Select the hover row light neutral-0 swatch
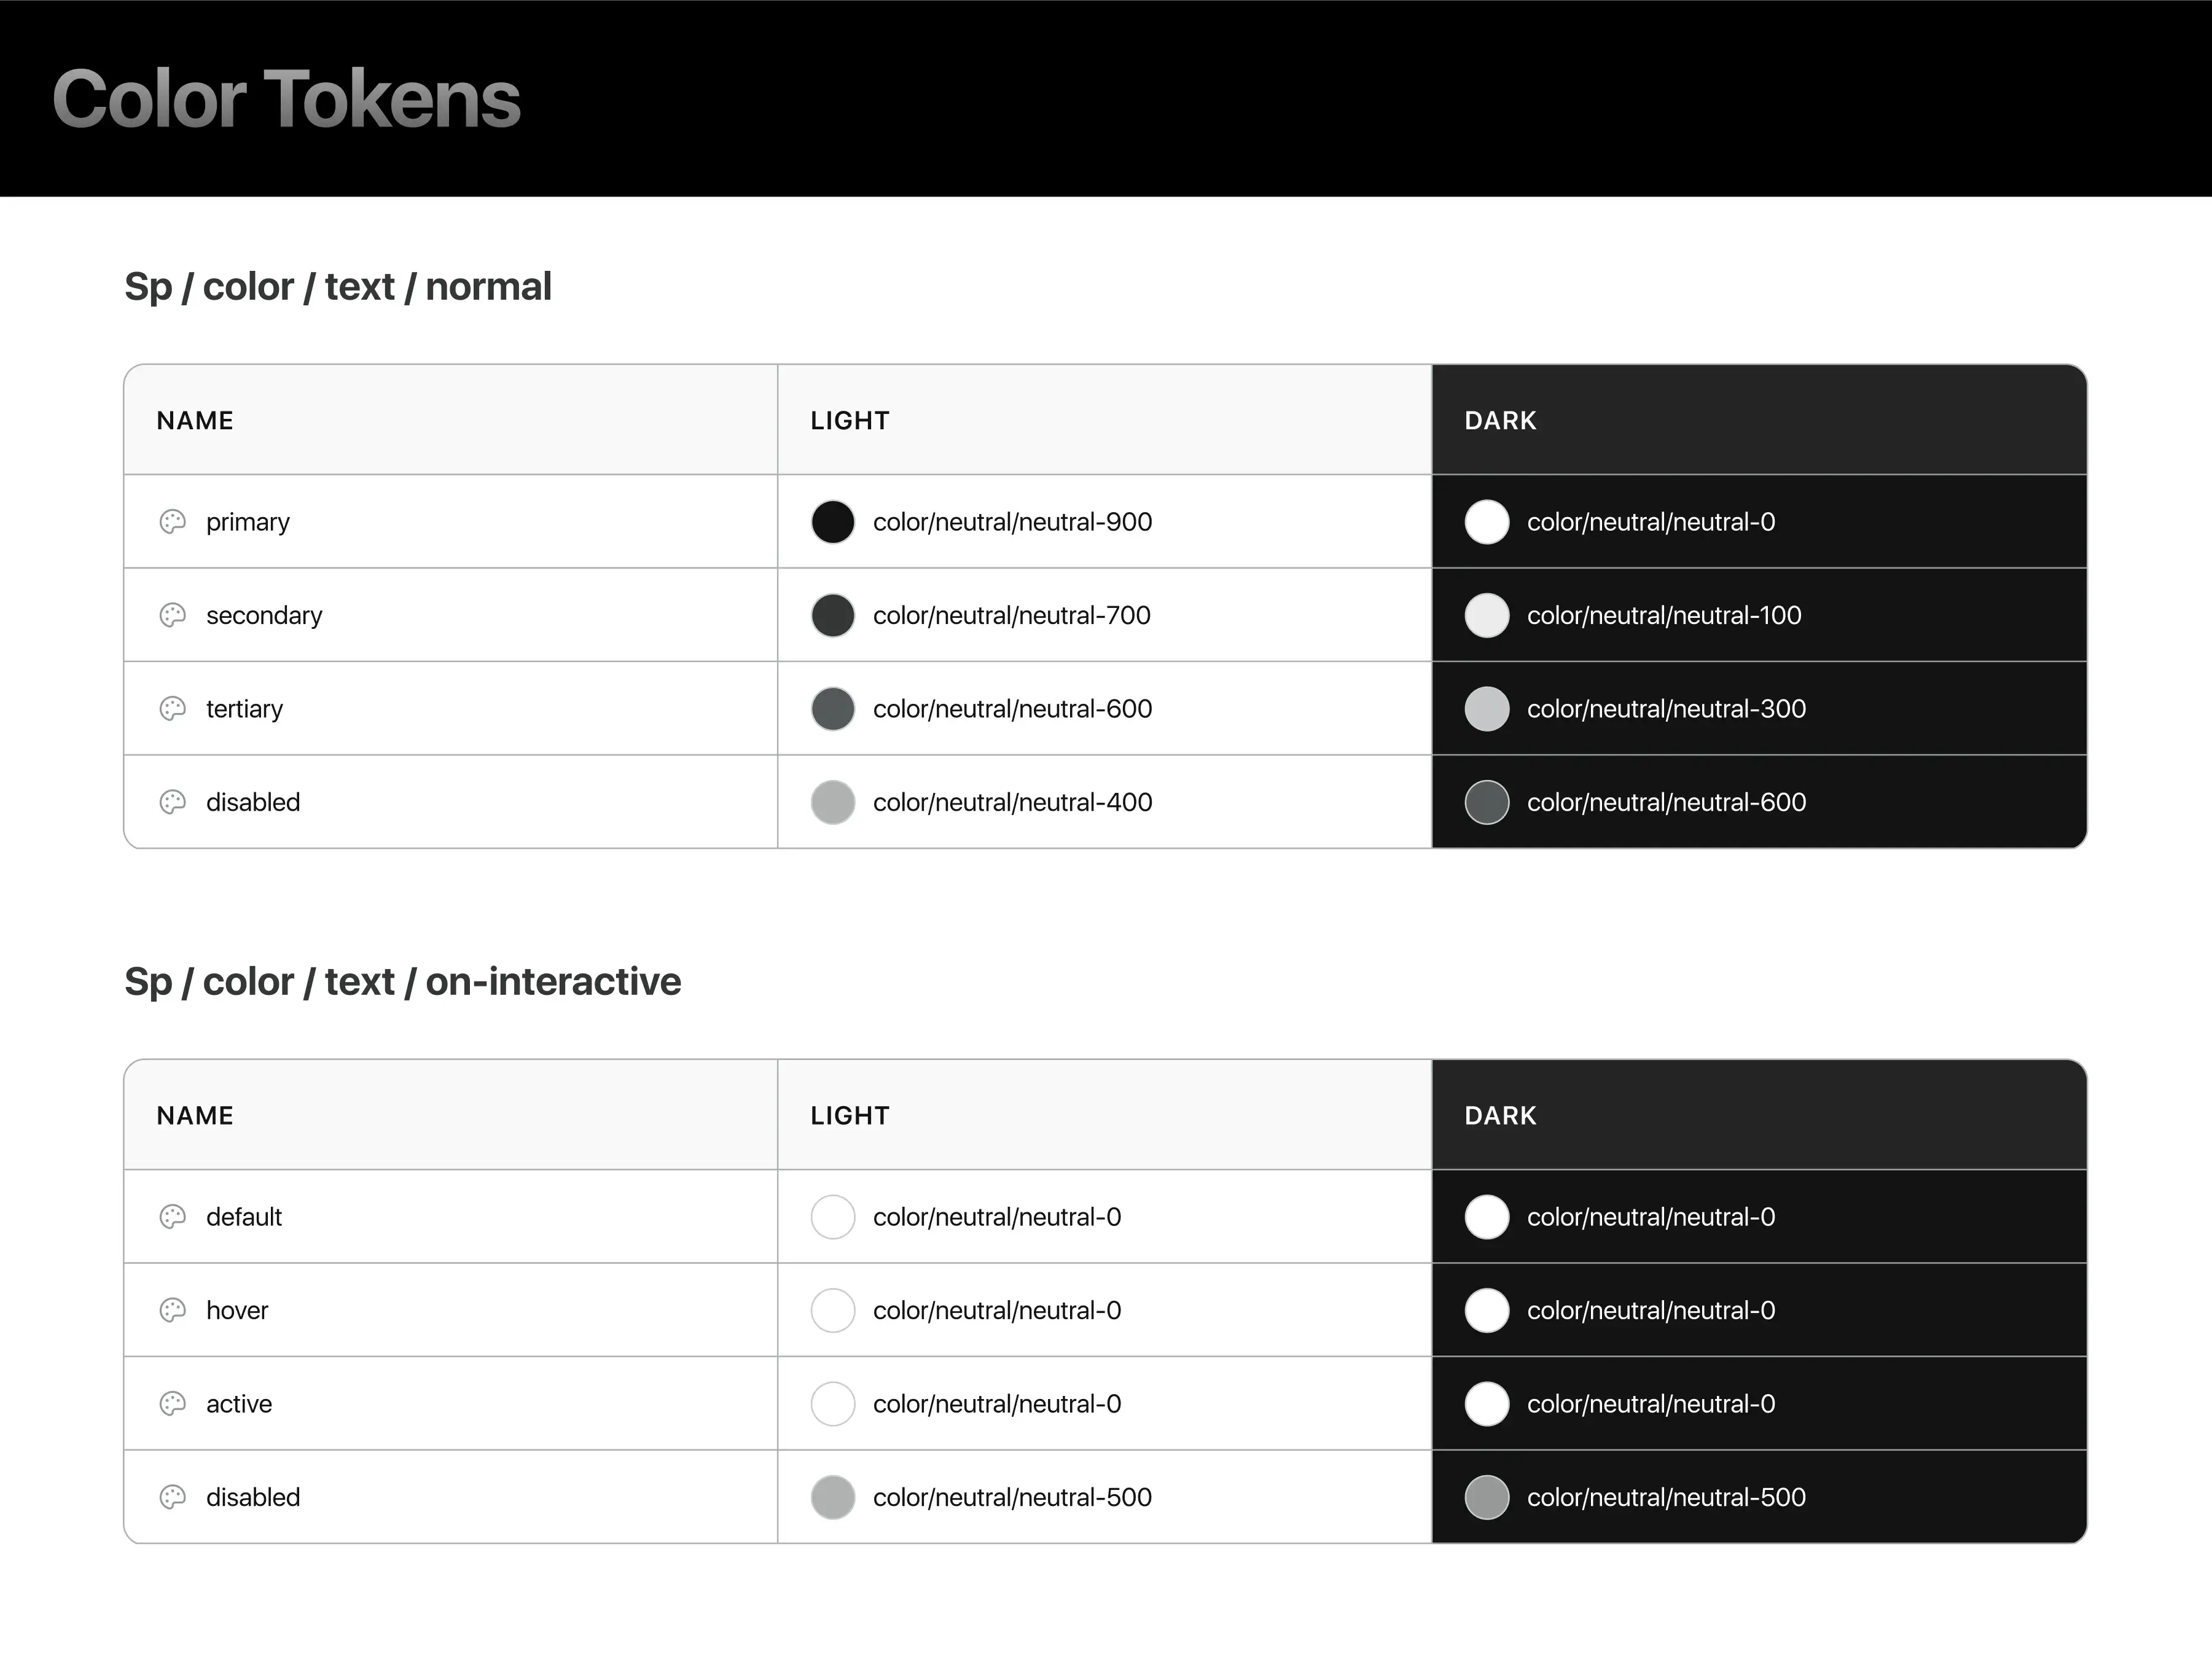 833,1310
